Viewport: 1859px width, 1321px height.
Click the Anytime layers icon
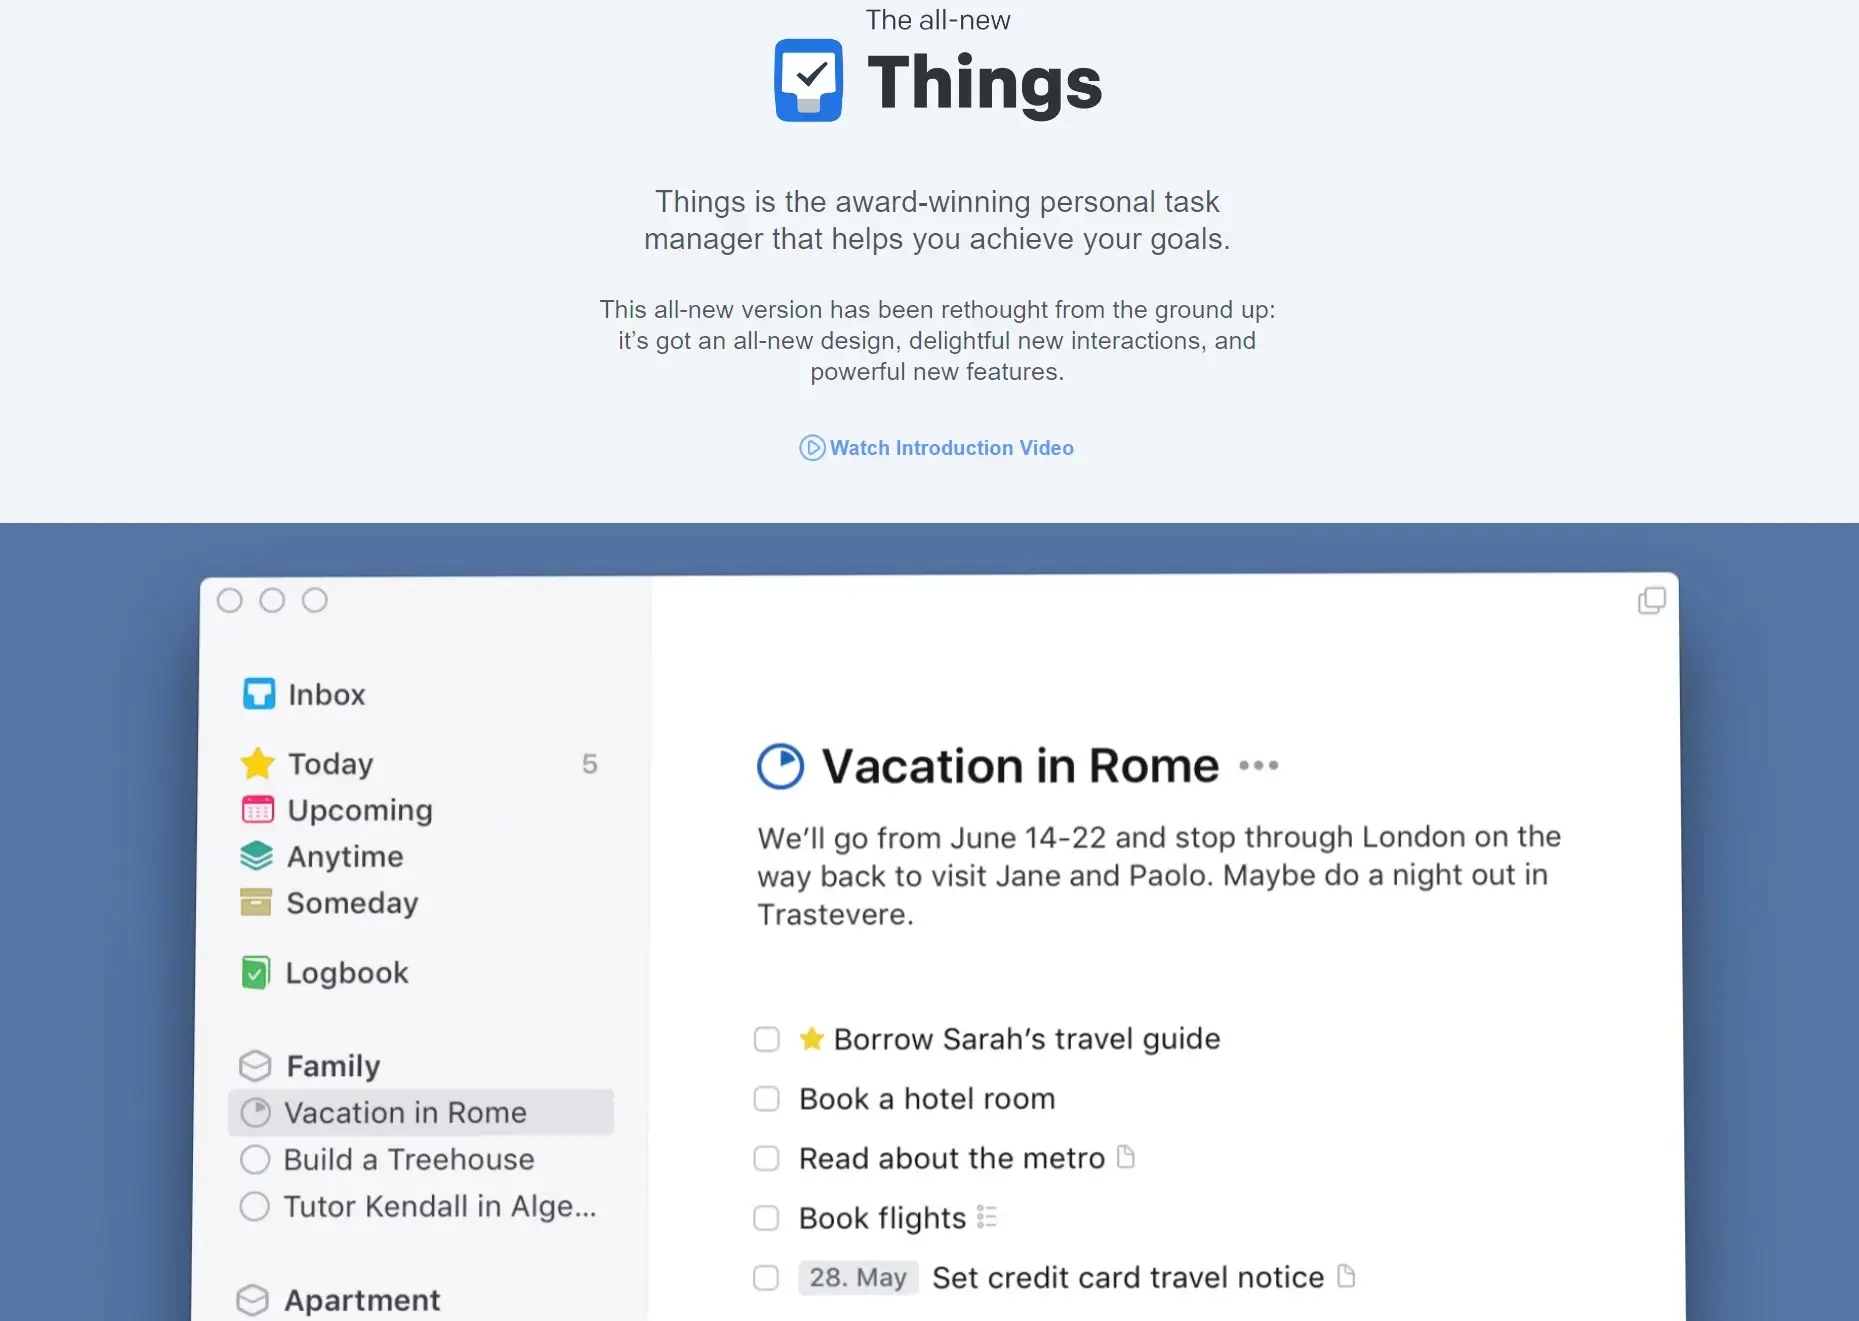(257, 856)
